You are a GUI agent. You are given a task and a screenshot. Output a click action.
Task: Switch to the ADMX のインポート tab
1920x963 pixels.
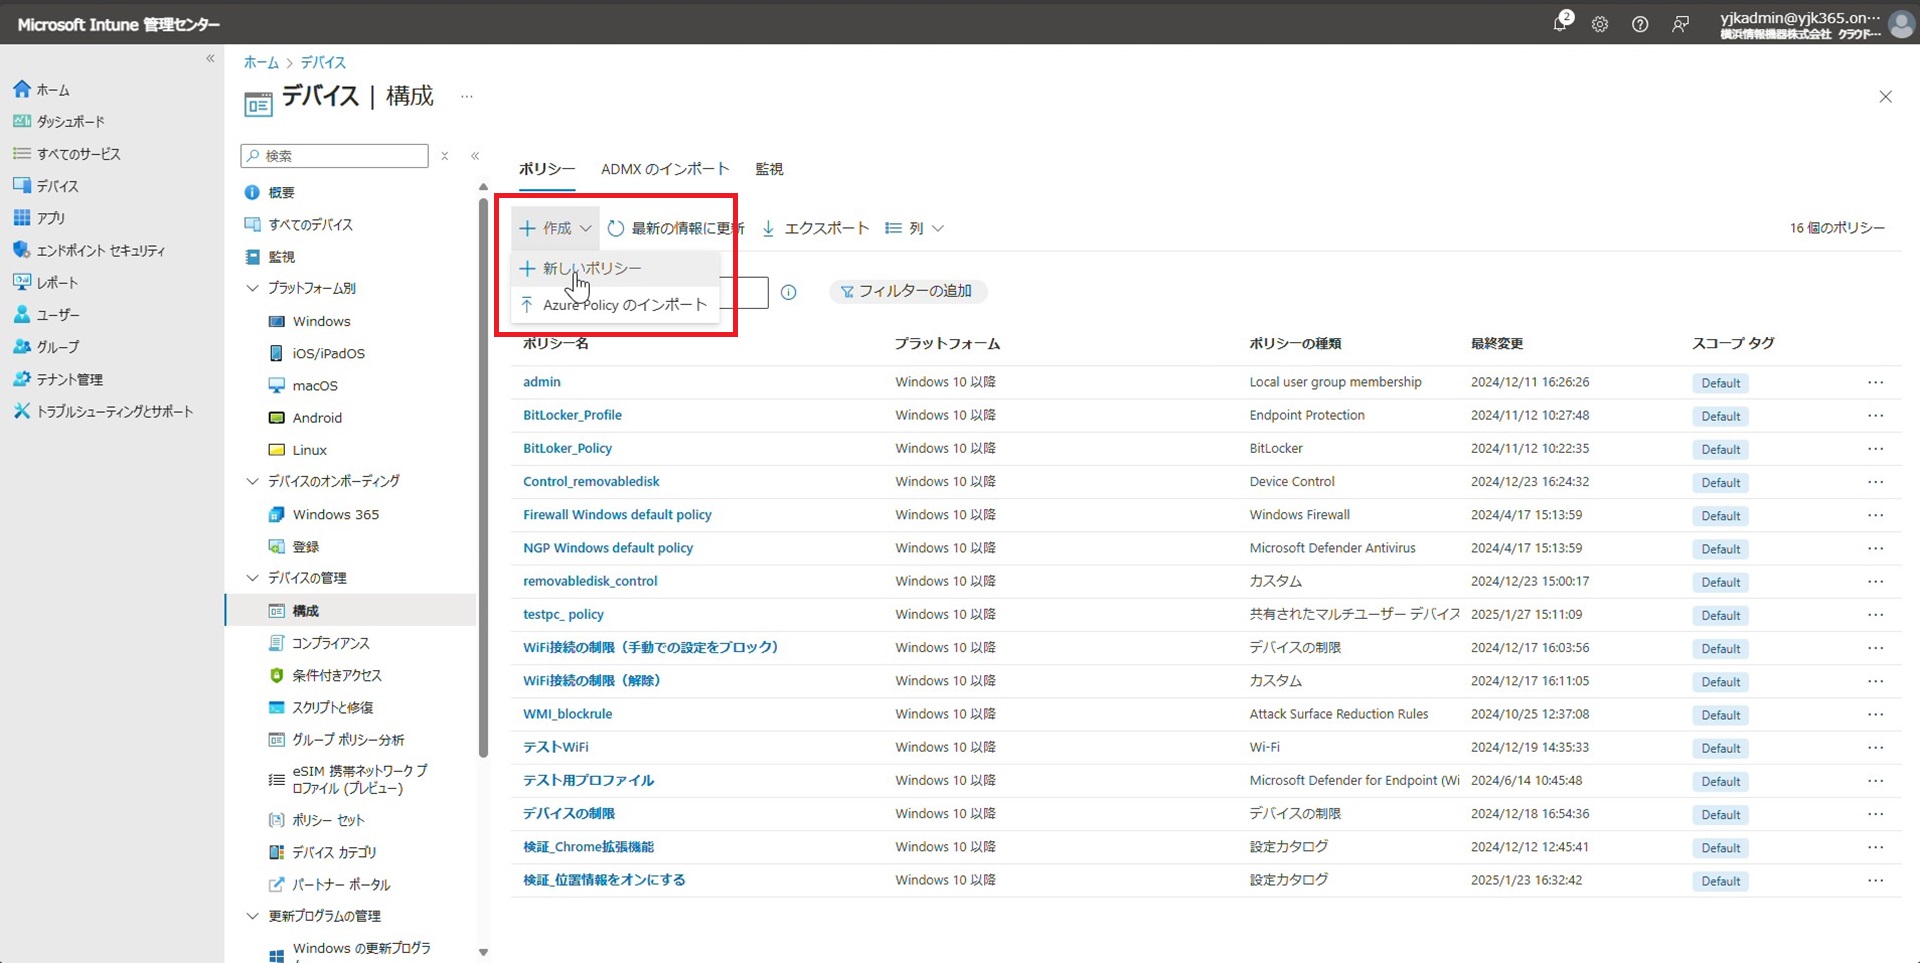[665, 169]
